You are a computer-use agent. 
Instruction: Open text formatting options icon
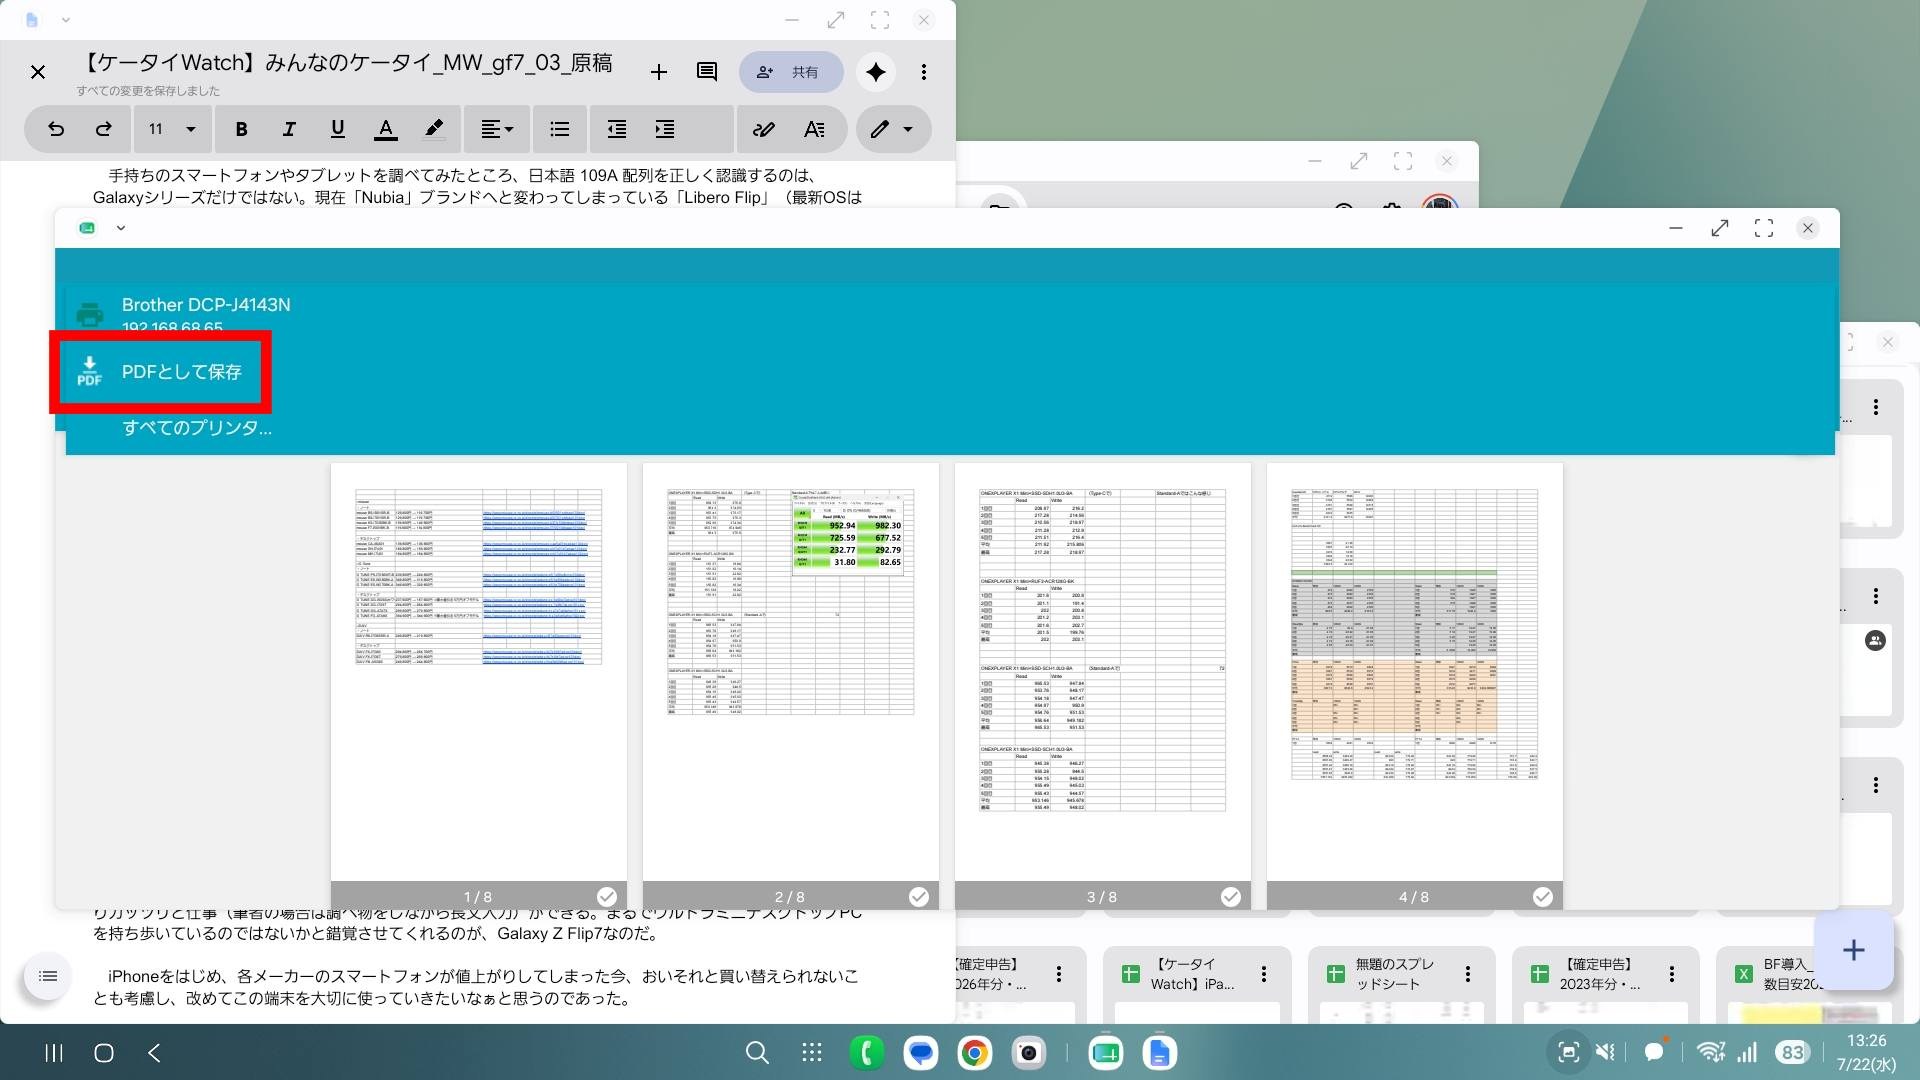point(814,129)
